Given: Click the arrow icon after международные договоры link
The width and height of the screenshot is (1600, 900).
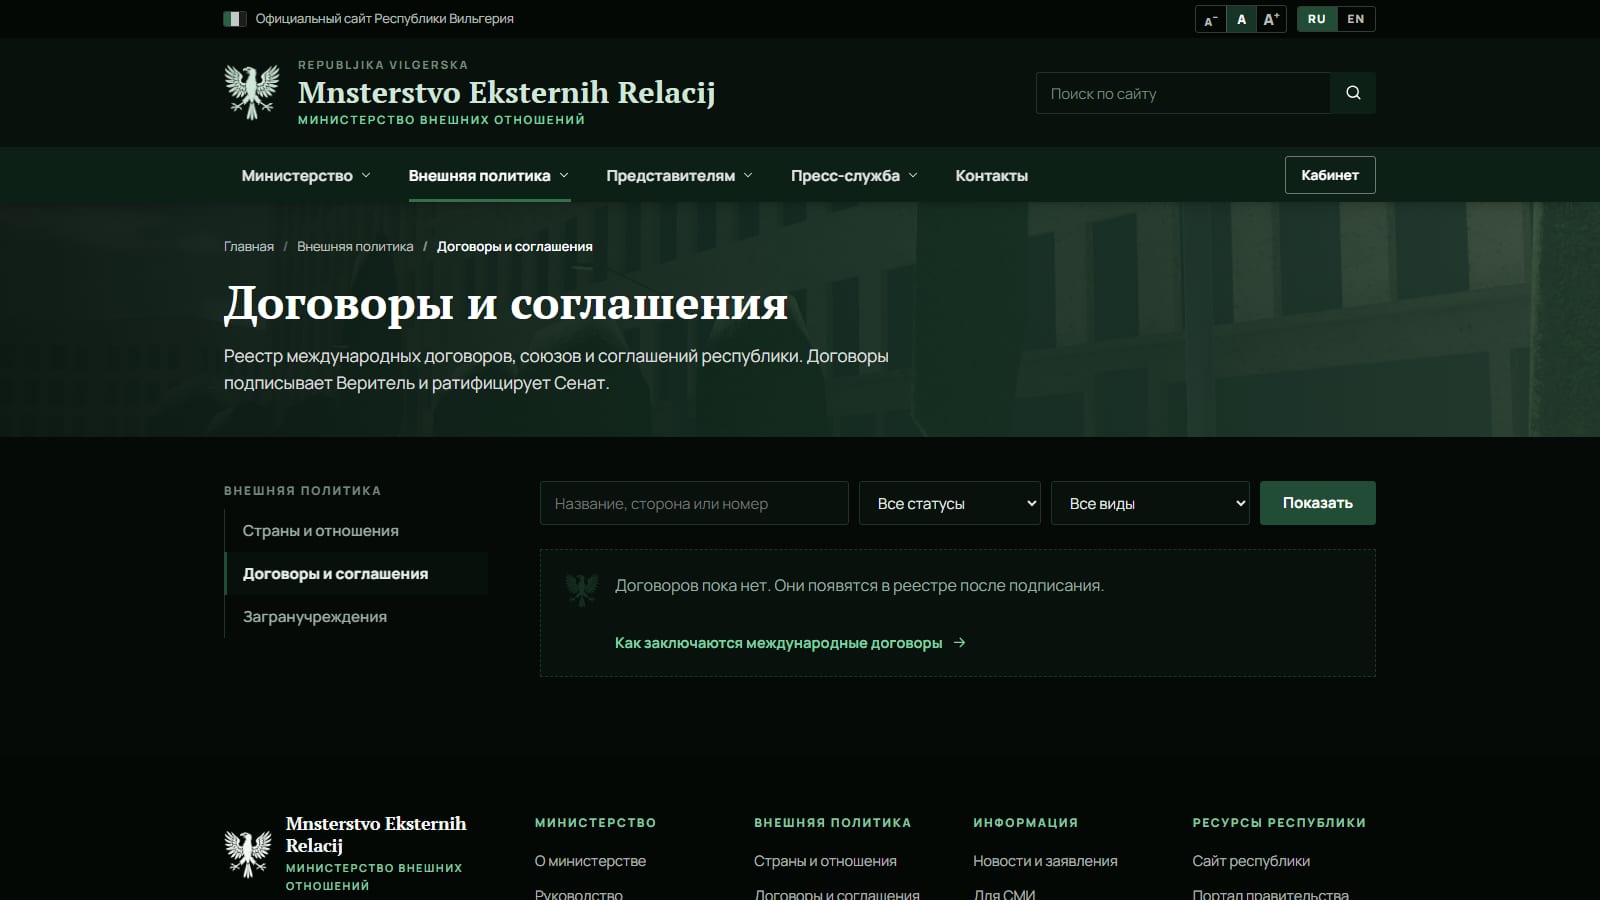Looking at the screenshot, I should pos(959,643).
